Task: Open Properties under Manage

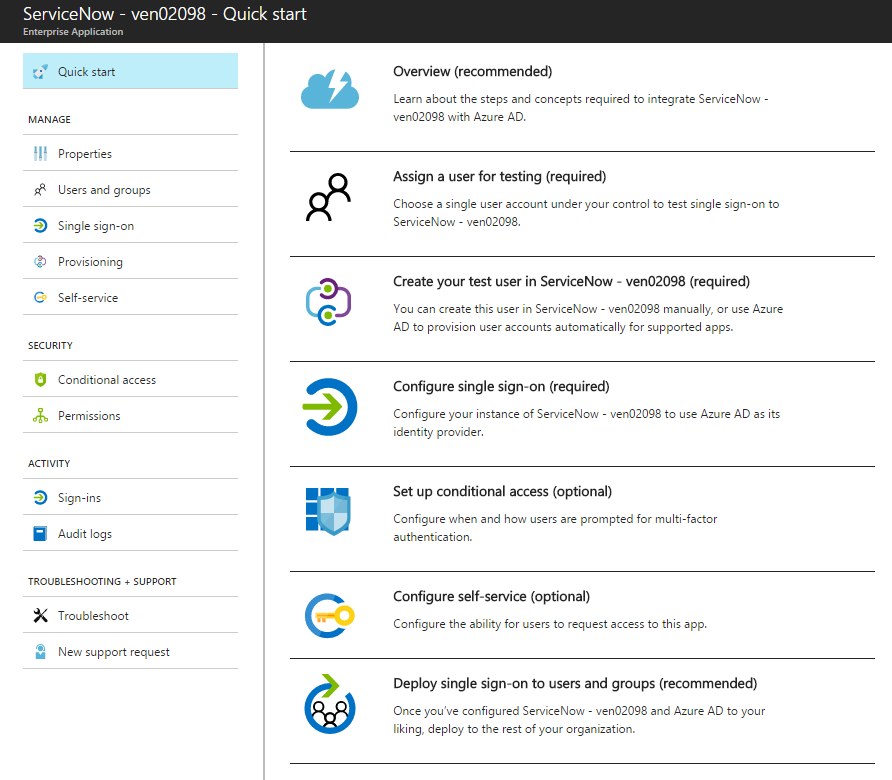Action: (130, 153)
